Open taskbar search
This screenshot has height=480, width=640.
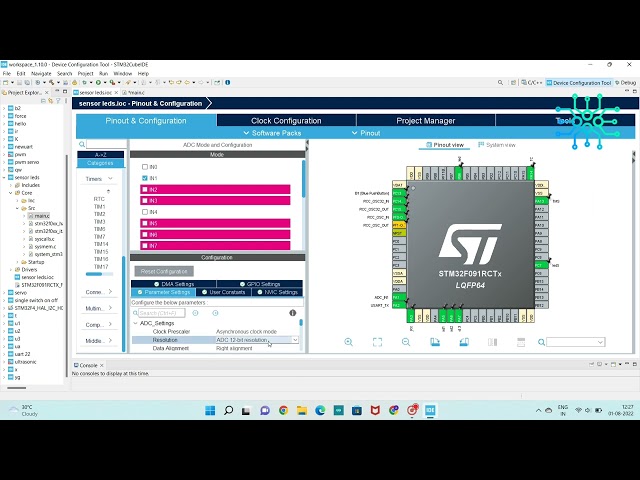click(x=229, y=410)
